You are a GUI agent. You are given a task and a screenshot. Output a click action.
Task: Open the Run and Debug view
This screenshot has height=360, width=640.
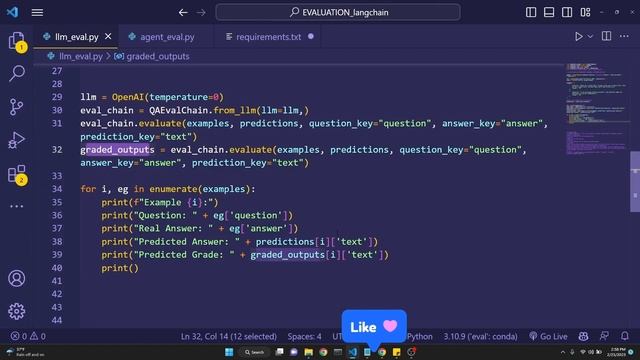click(16, 140)
